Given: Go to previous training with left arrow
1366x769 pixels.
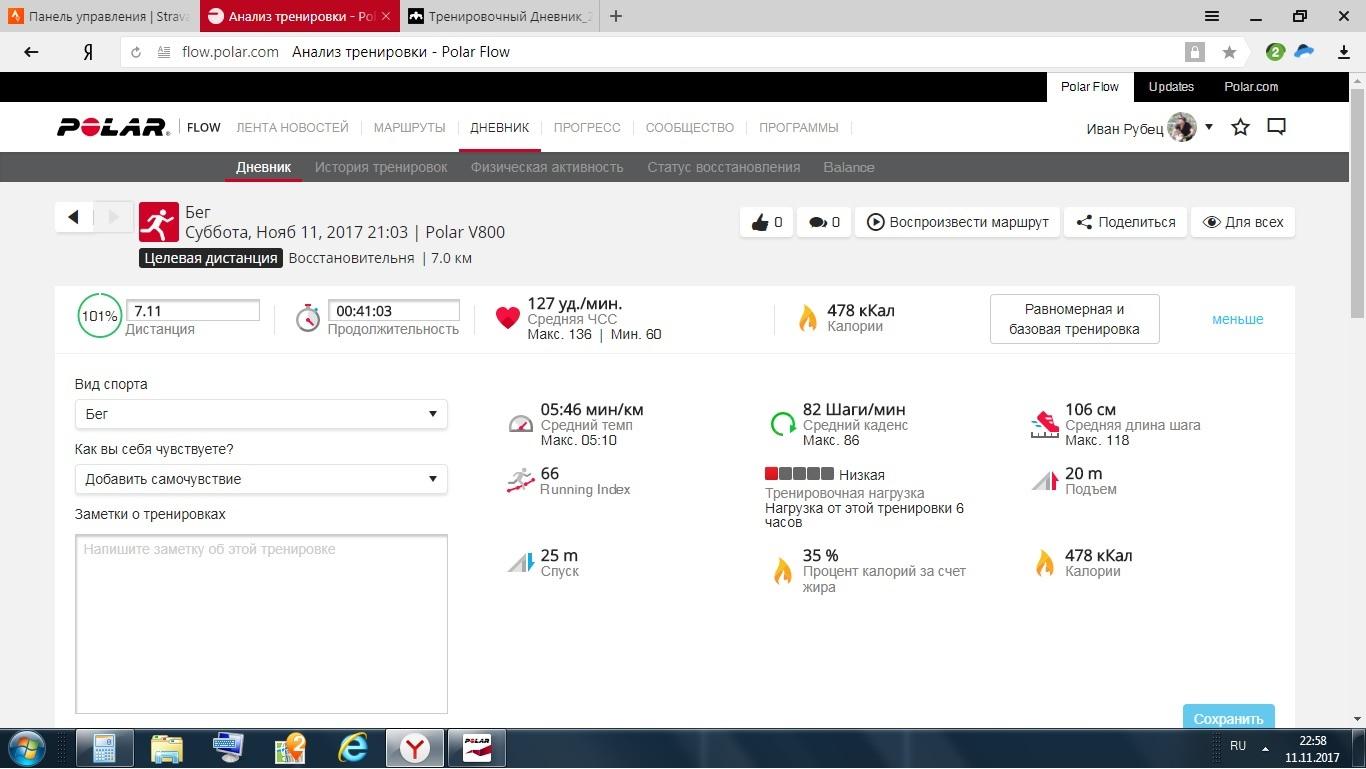Looking at the screenshot, I should pos(73,217).
